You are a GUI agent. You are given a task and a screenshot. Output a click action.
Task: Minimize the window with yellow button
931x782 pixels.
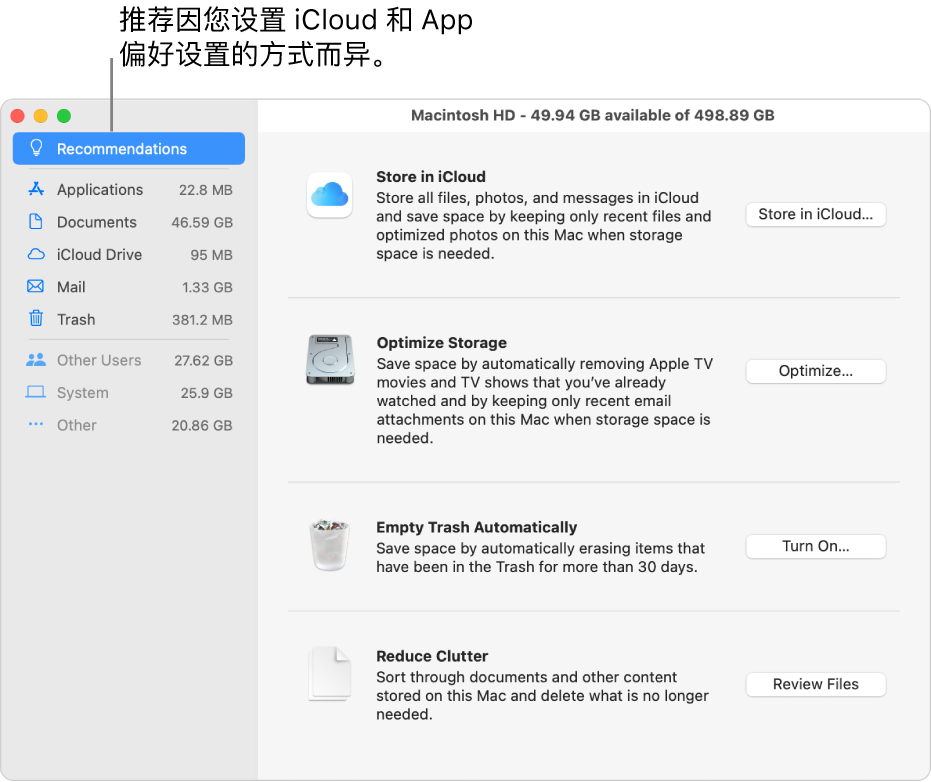(x=40, y=116)
